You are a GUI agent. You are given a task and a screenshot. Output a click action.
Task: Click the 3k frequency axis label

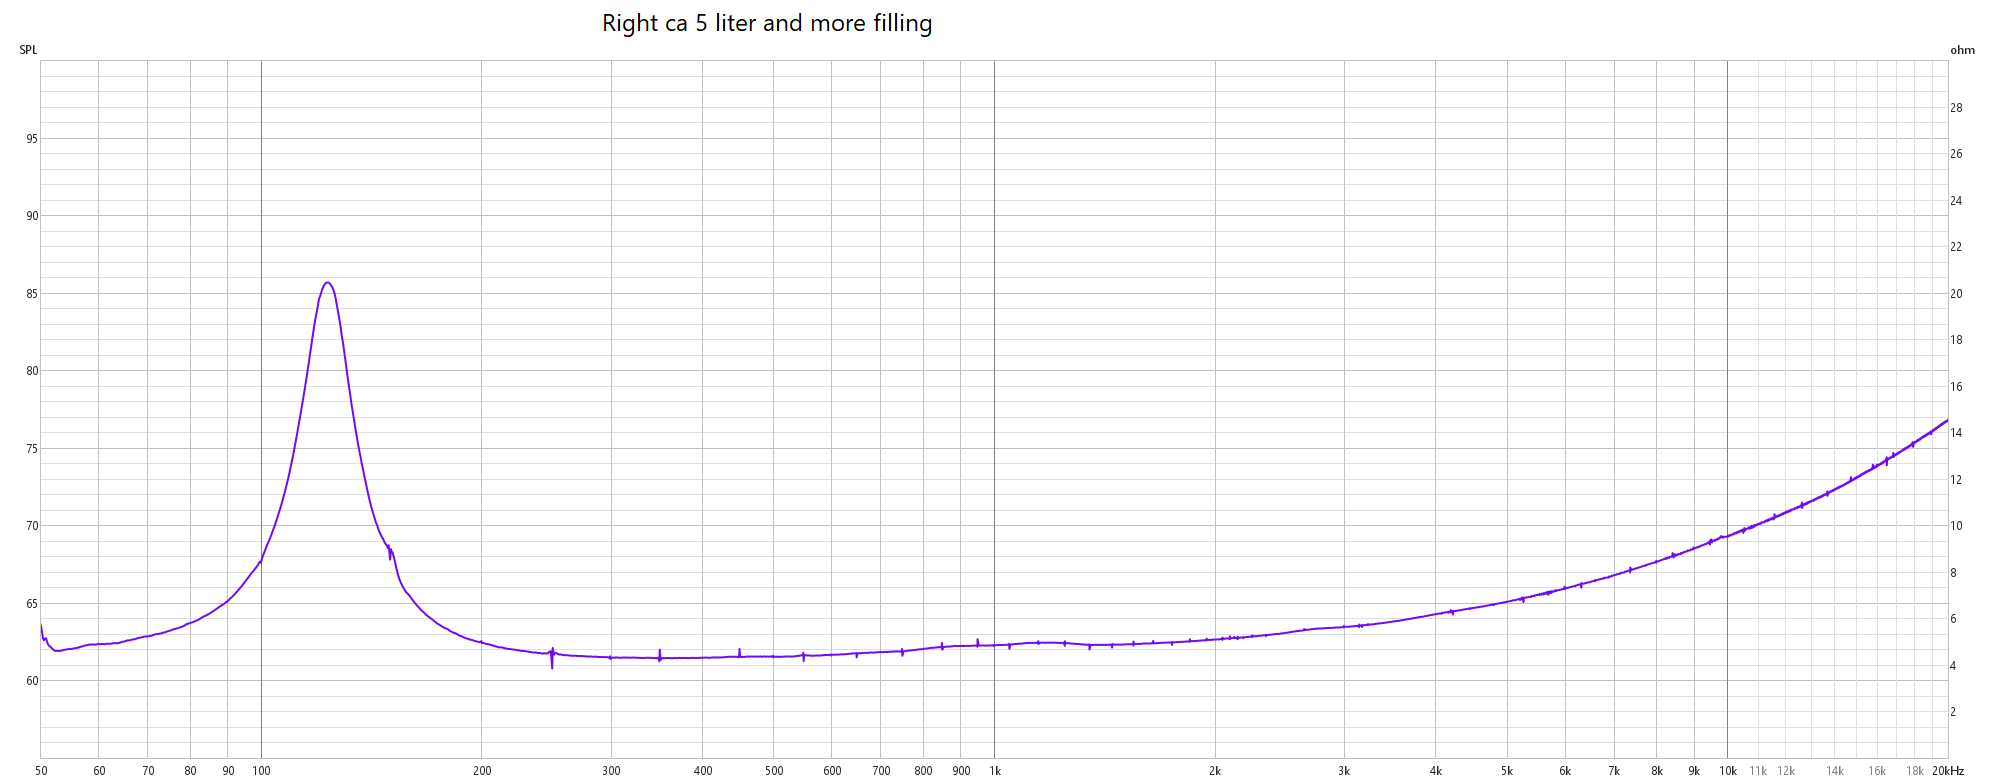pyautogui.click(x=1344, y=771)
